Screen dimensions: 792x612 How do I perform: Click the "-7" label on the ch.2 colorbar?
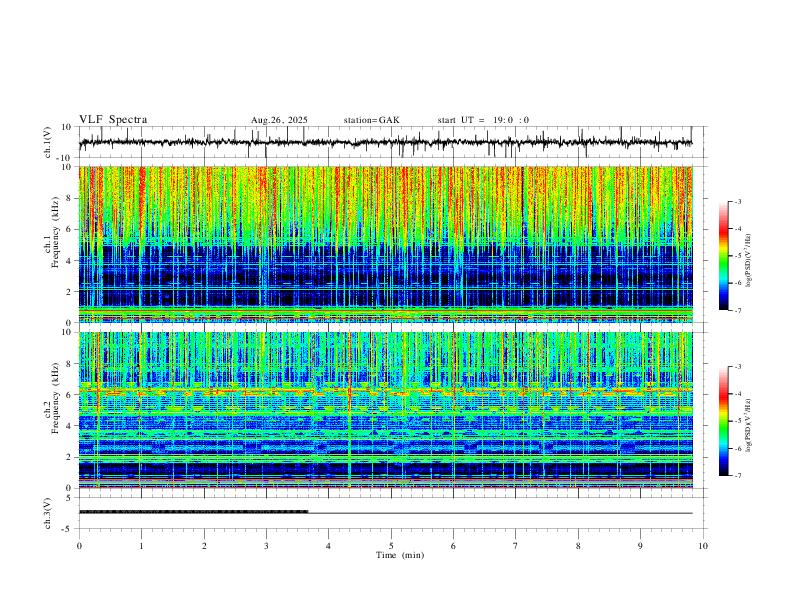click(x=737, y=475)
